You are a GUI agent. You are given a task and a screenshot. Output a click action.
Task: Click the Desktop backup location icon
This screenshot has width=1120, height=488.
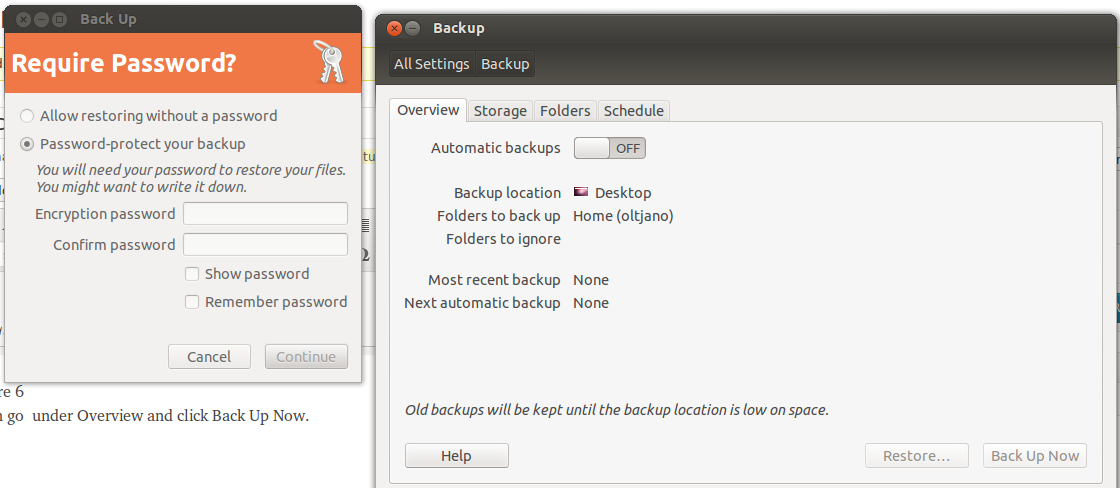581,192
